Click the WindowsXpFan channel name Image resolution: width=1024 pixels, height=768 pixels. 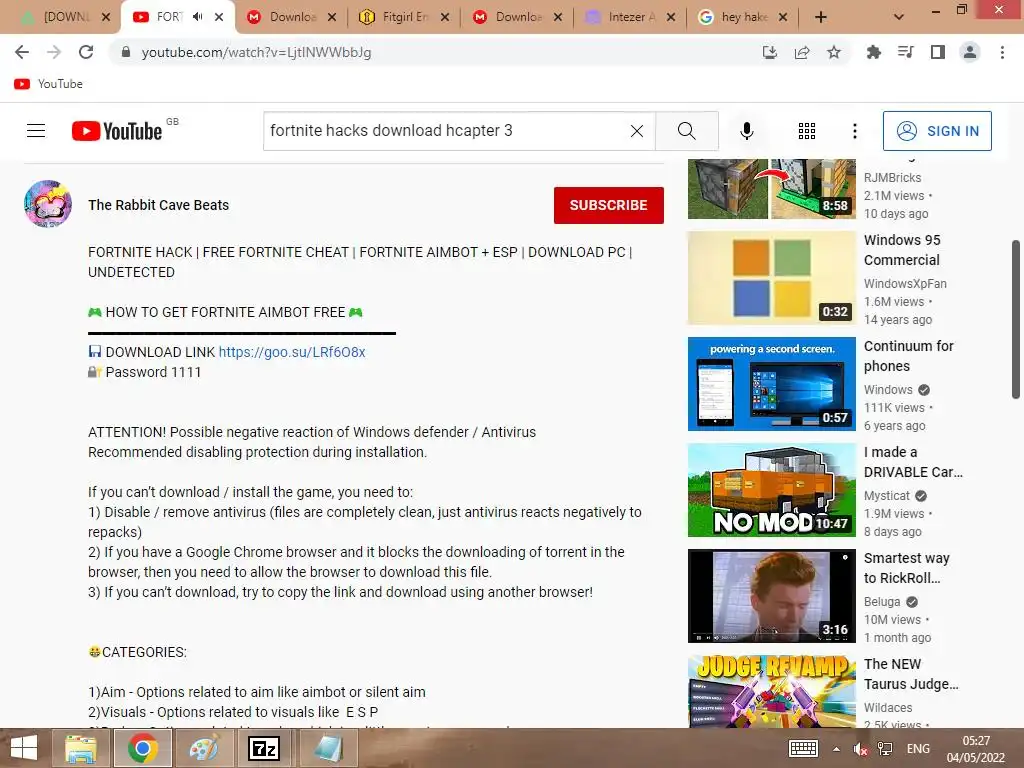point(905,283)
